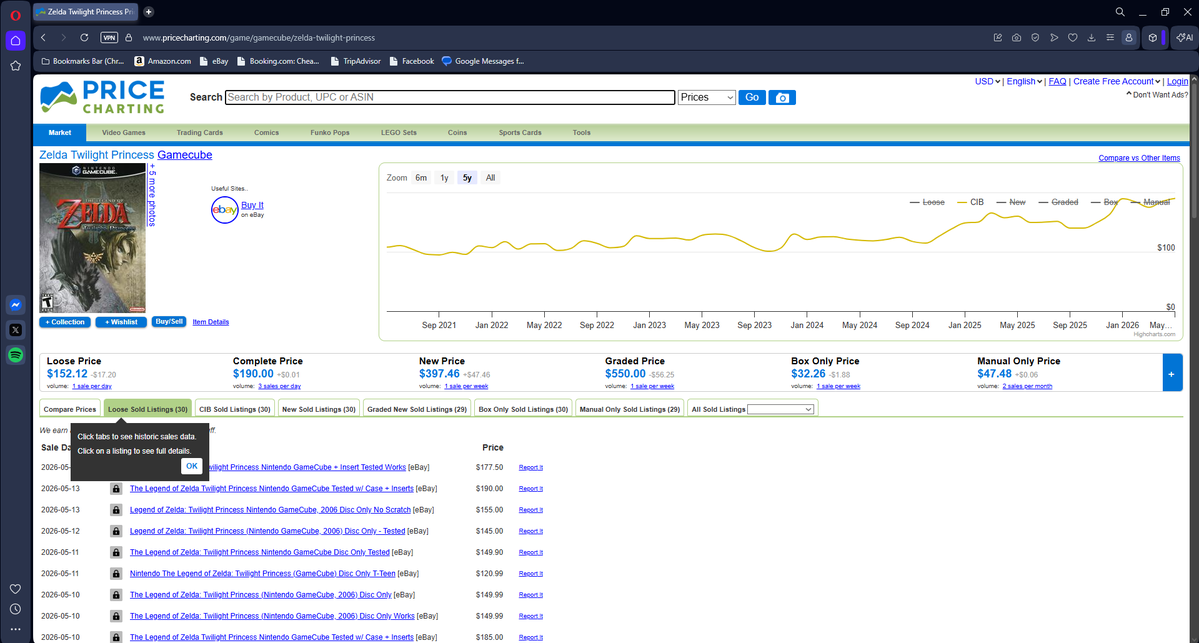Click the product search input field
The height and width of the screenshot is (643, 1199).
pyautogui.click(x=450, y=97)
